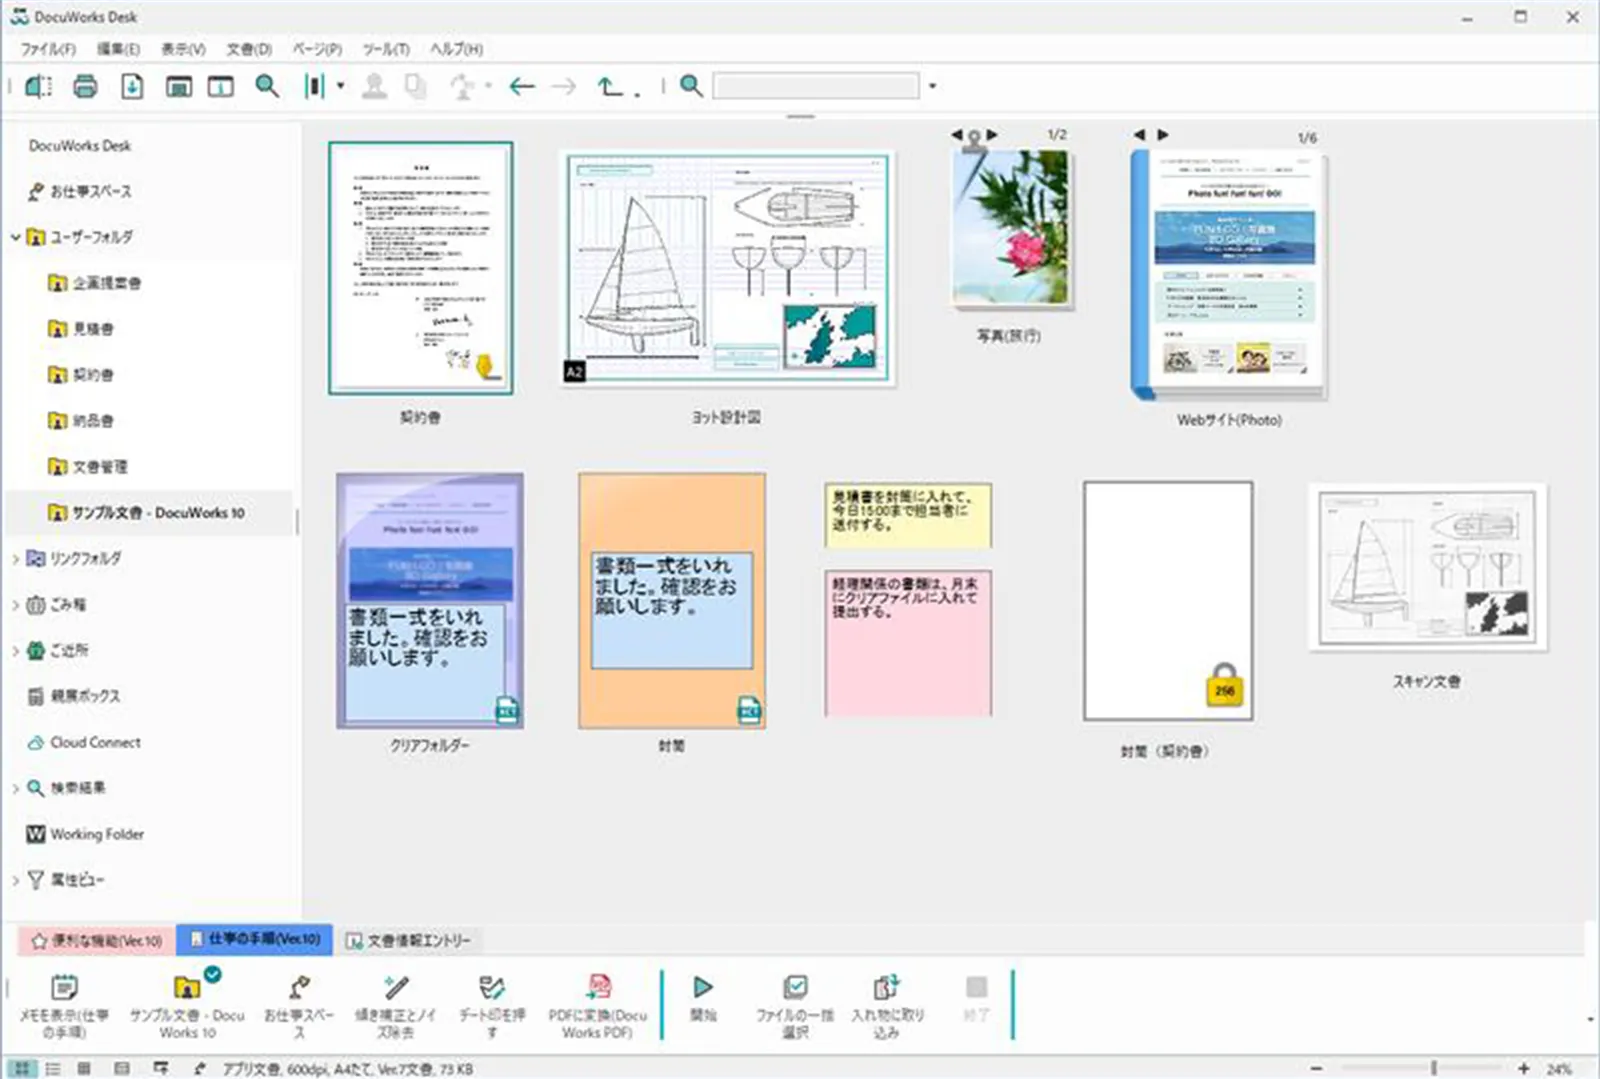The width and height of the screenshot is (1600, 1079).
Task: Show previous page of Webサイト(Photo) thumbnail
Action: (1139, 134)
